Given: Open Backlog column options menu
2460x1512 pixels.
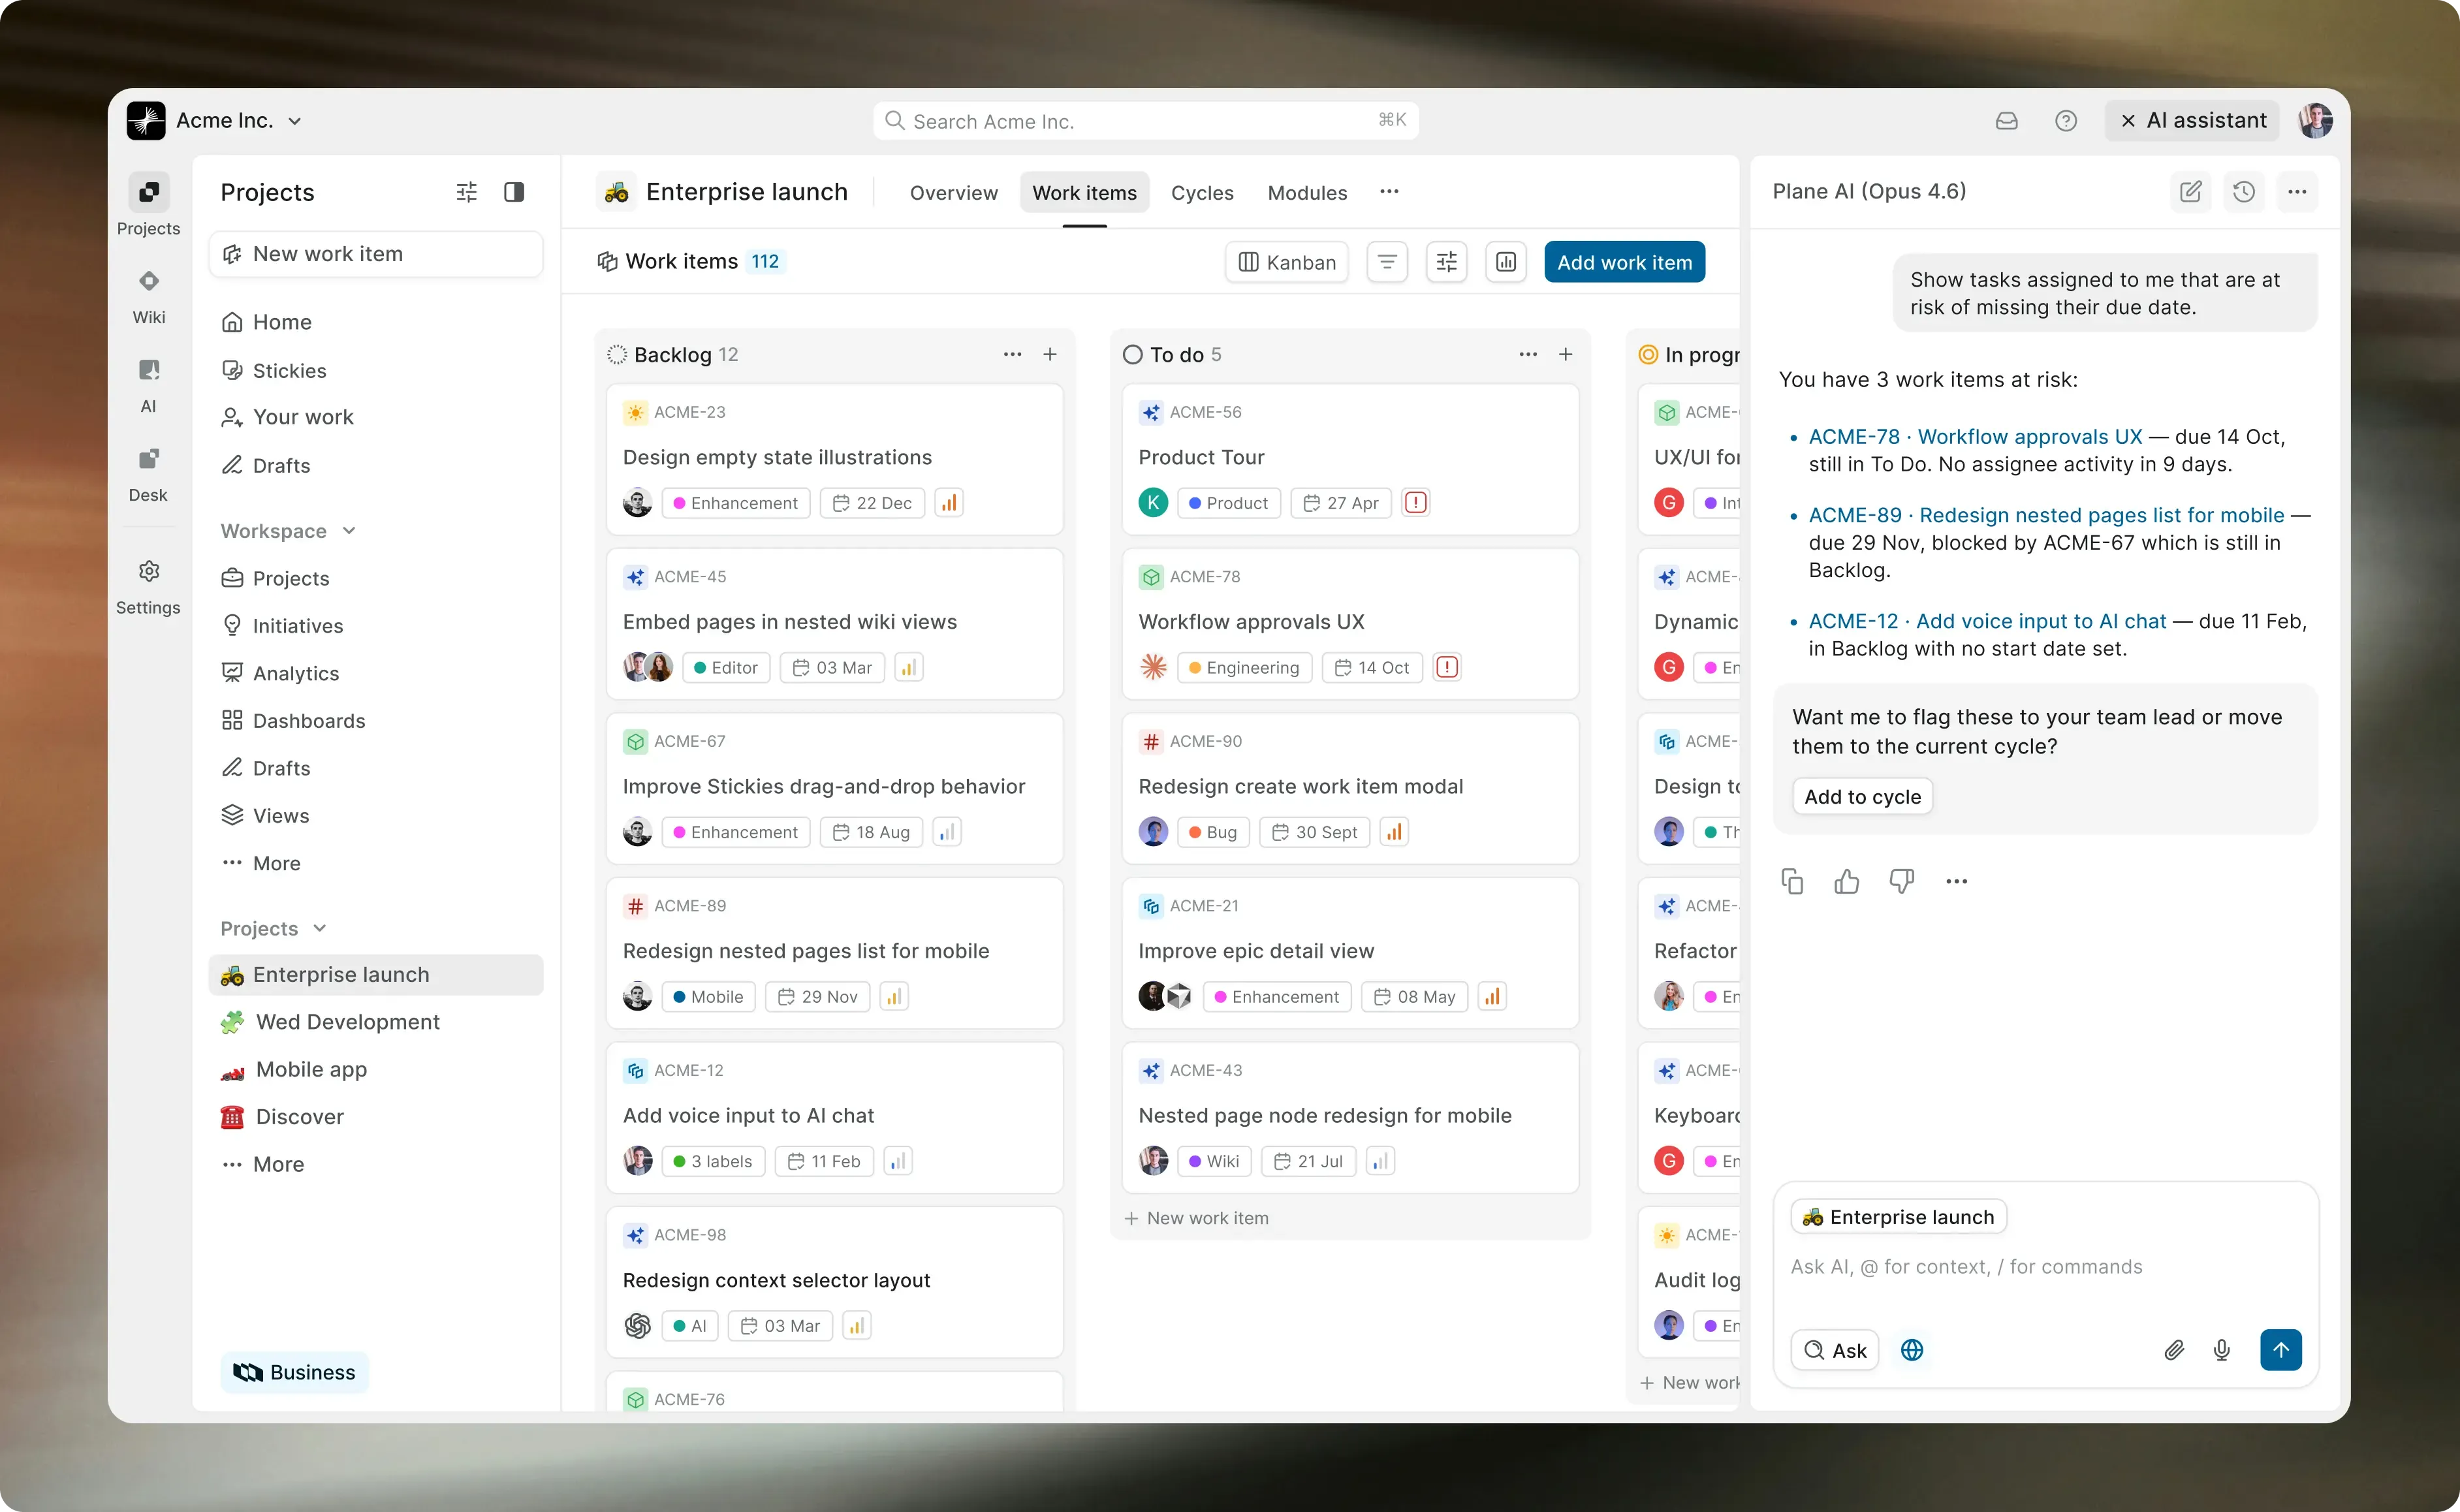Looking at the screenshot, I should 1012,354.
